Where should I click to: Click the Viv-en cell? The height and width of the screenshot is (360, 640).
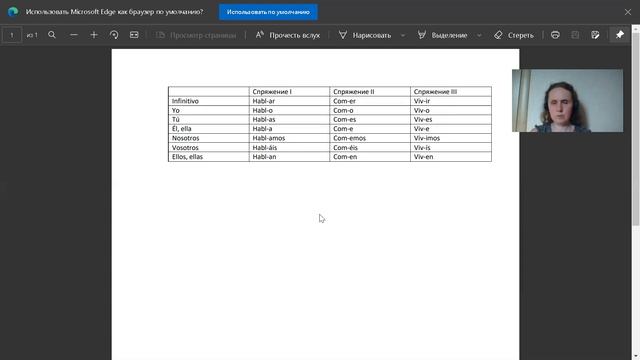451,157
